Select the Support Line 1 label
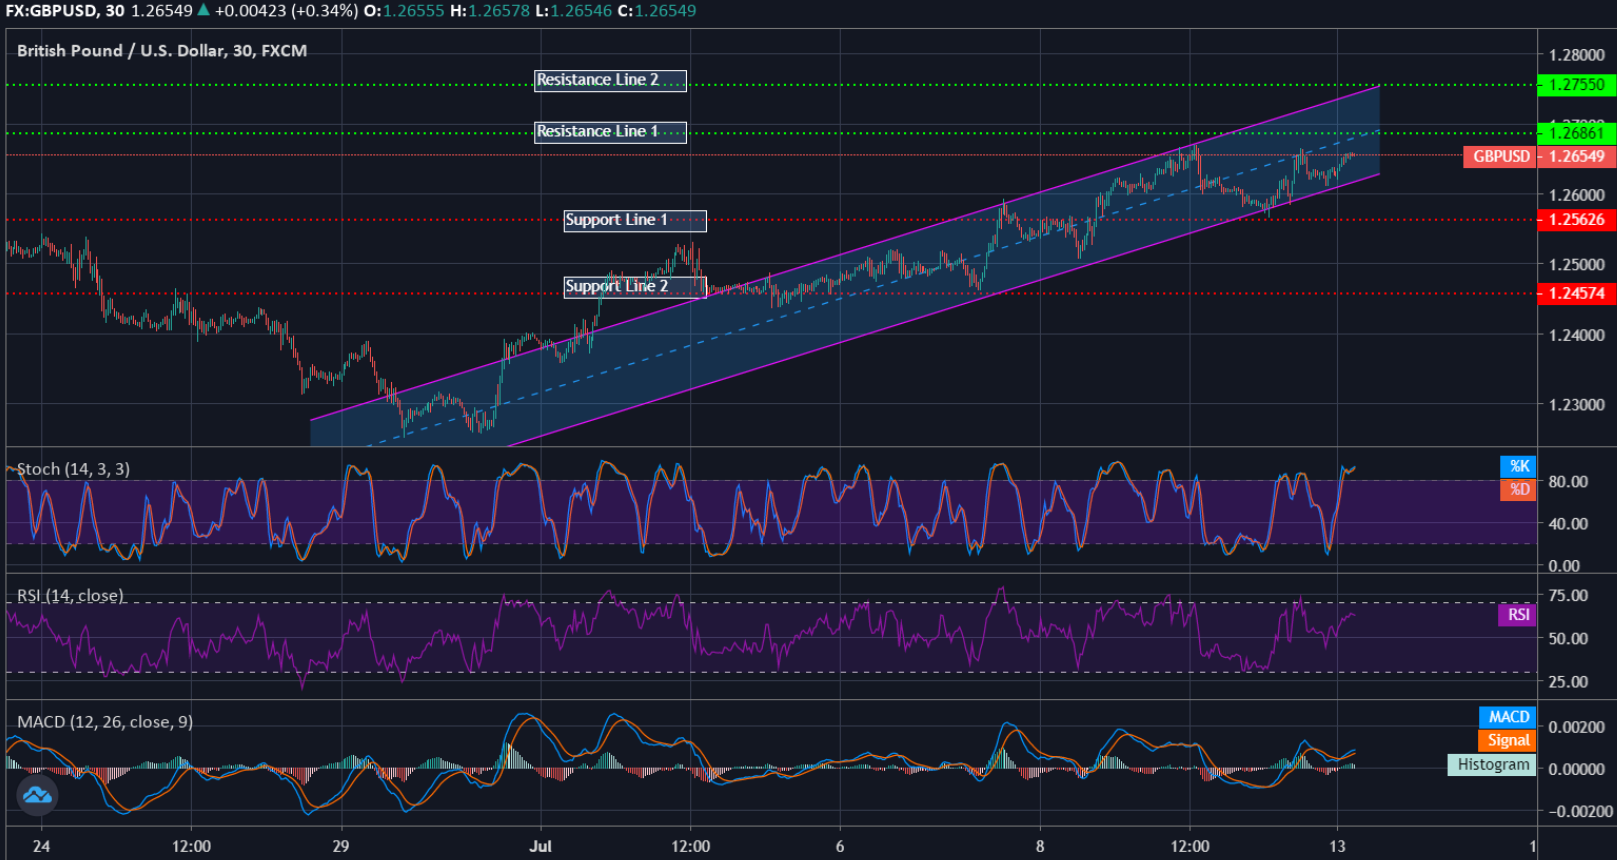The height and width of the screenshot is (860, 1617). pyautogui.click(x=635, y=220)
